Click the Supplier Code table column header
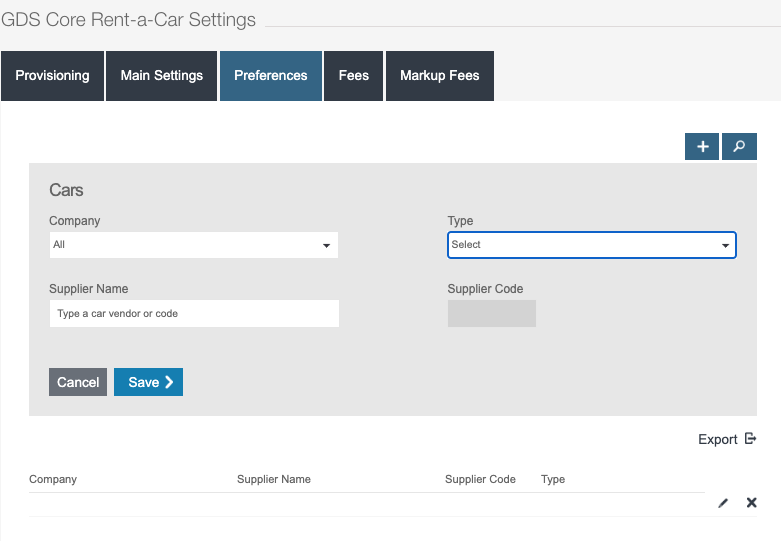This screenshot has width=781, height=541. click(x=480, y=479)
